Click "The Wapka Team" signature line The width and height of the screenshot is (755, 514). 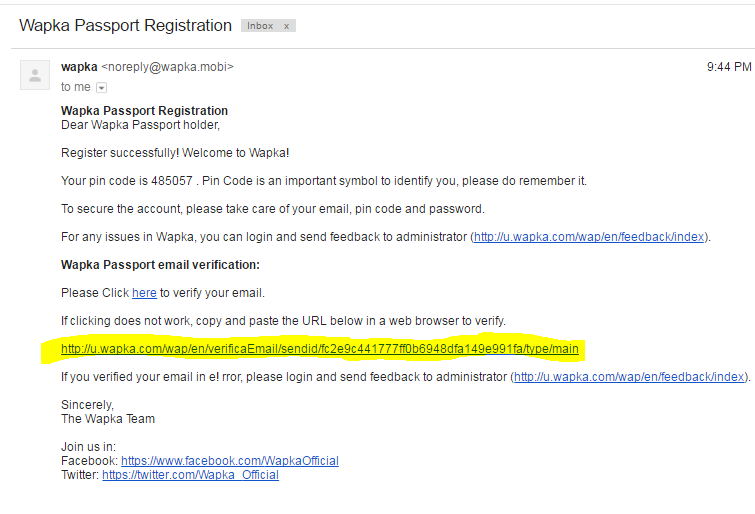(108, 419)
